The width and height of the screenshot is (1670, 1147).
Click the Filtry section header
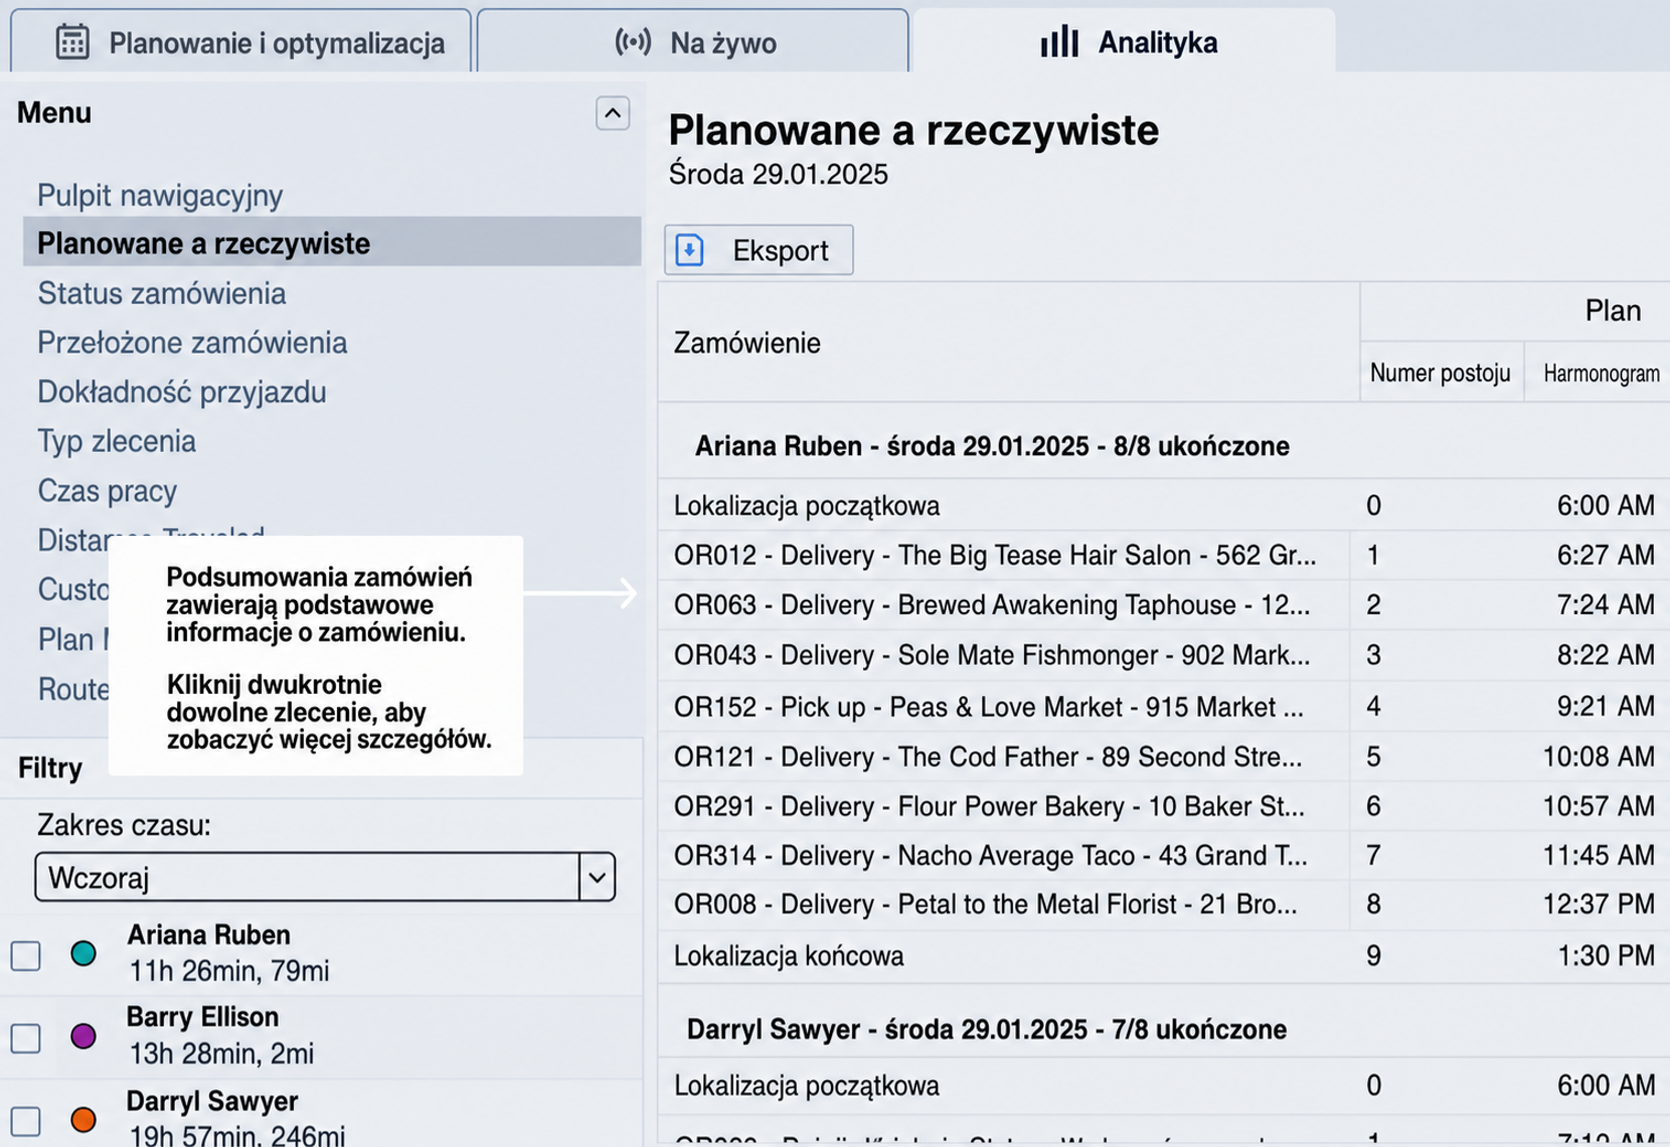[x=50, y=768]
